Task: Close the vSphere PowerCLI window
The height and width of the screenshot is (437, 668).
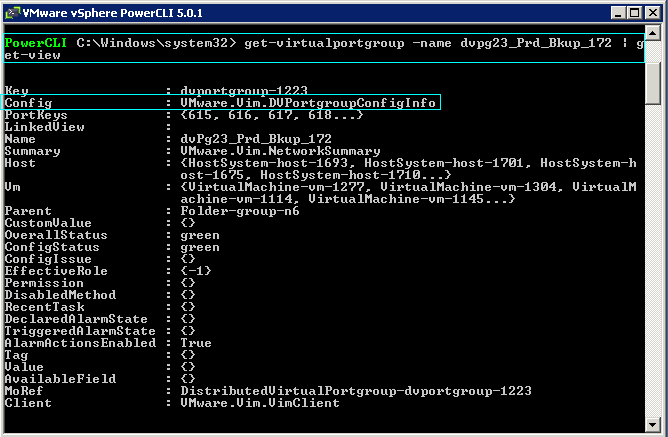Action: 653,13
